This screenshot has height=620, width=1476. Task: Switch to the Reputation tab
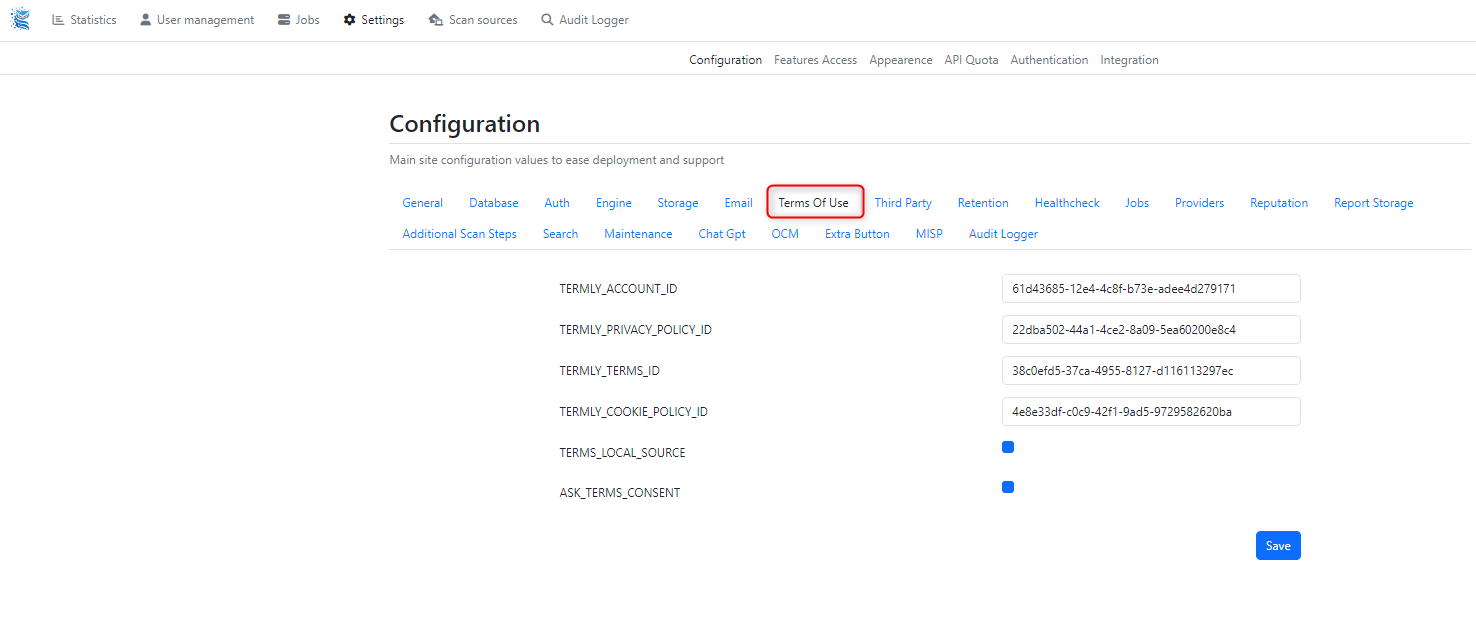(1279, 203)
